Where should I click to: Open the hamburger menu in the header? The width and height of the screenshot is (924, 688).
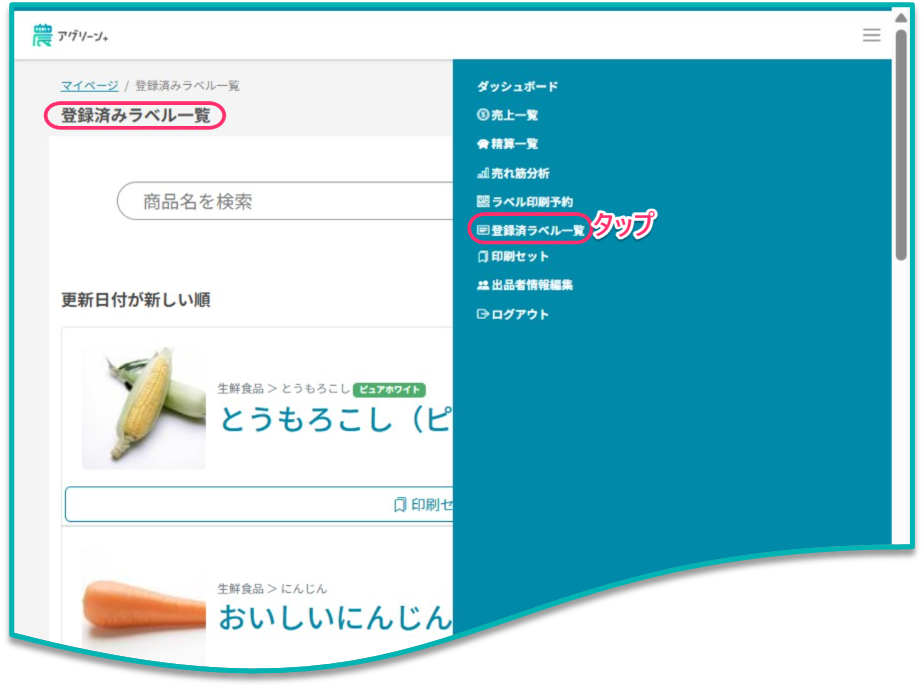871,35
